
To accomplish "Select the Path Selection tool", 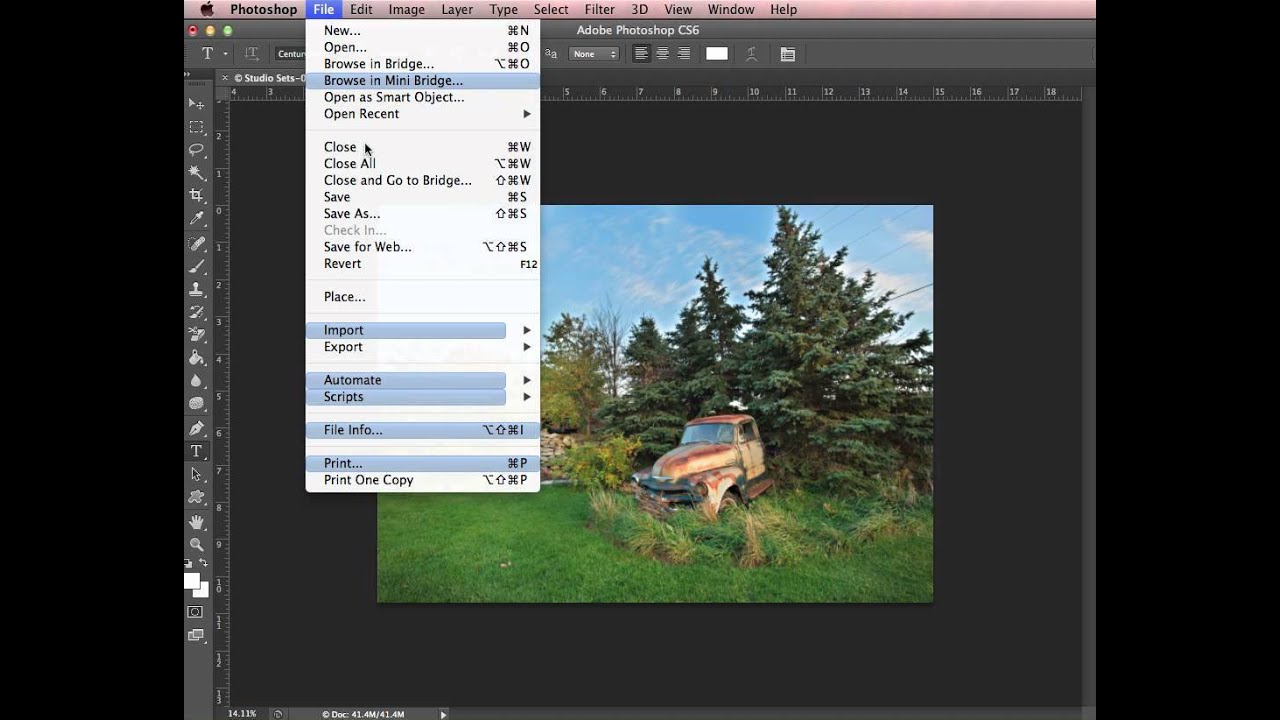I will [x=196, y=474].
